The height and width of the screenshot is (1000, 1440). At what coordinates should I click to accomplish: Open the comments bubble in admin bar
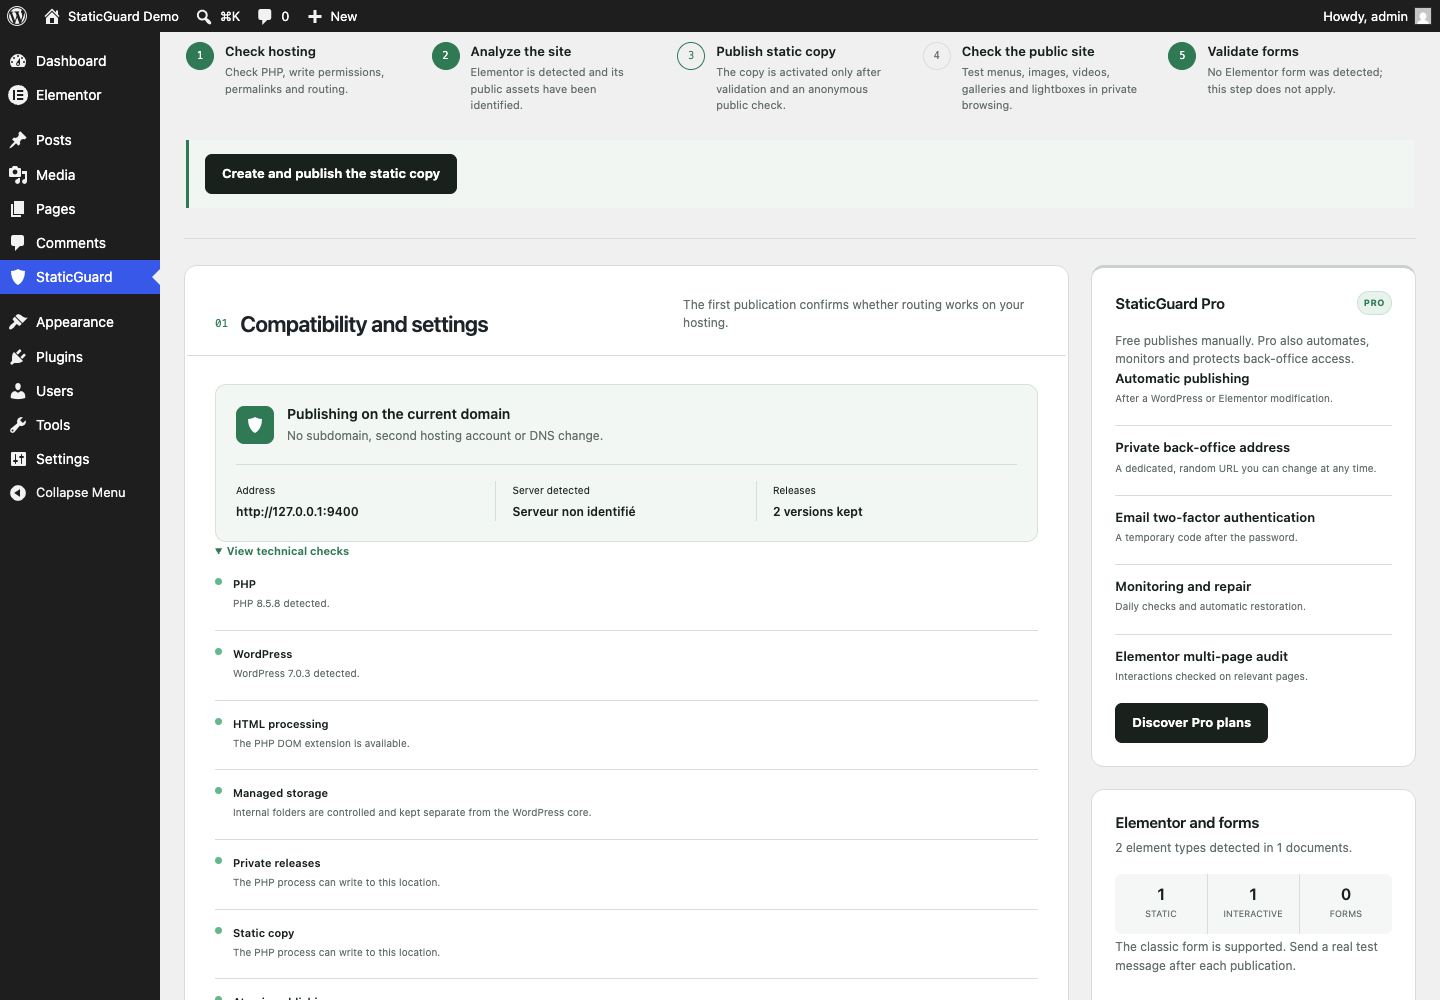[264, 16]
